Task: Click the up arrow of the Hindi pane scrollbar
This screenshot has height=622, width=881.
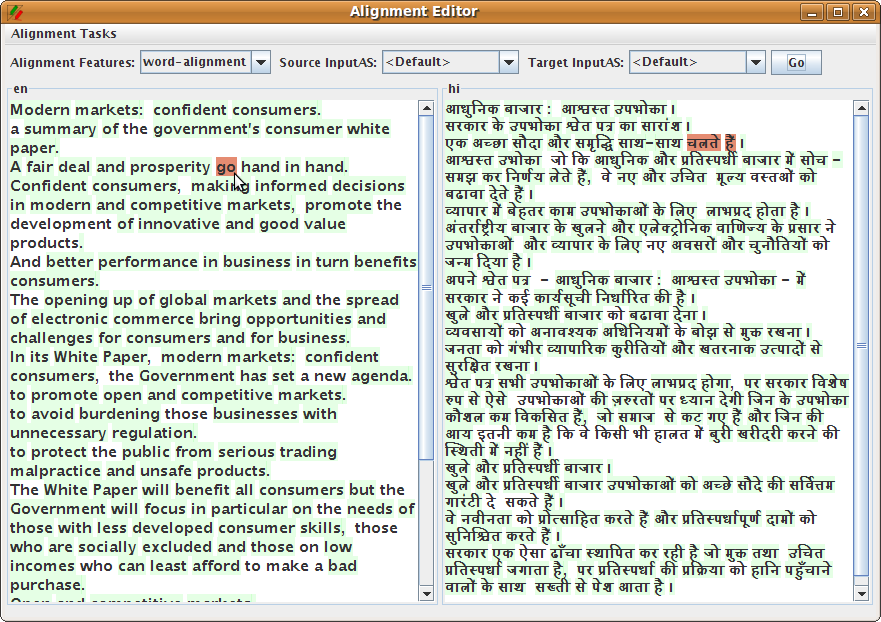Action: (861, 105)
